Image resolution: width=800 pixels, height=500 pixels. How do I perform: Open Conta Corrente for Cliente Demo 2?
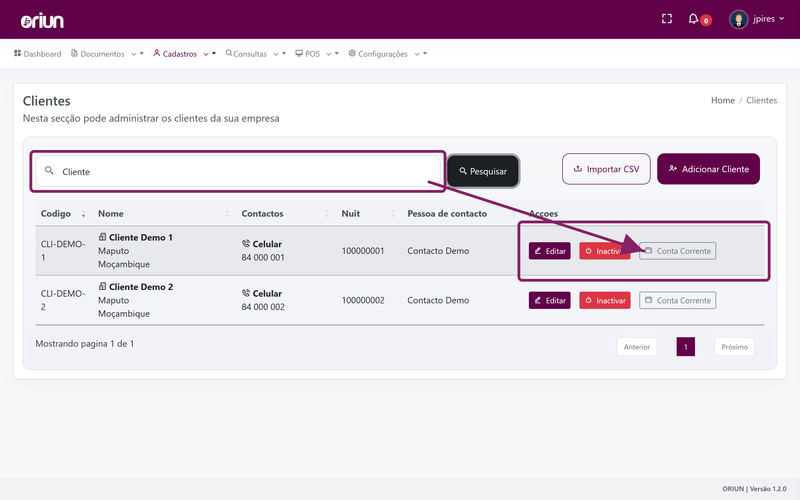[678, 301]
